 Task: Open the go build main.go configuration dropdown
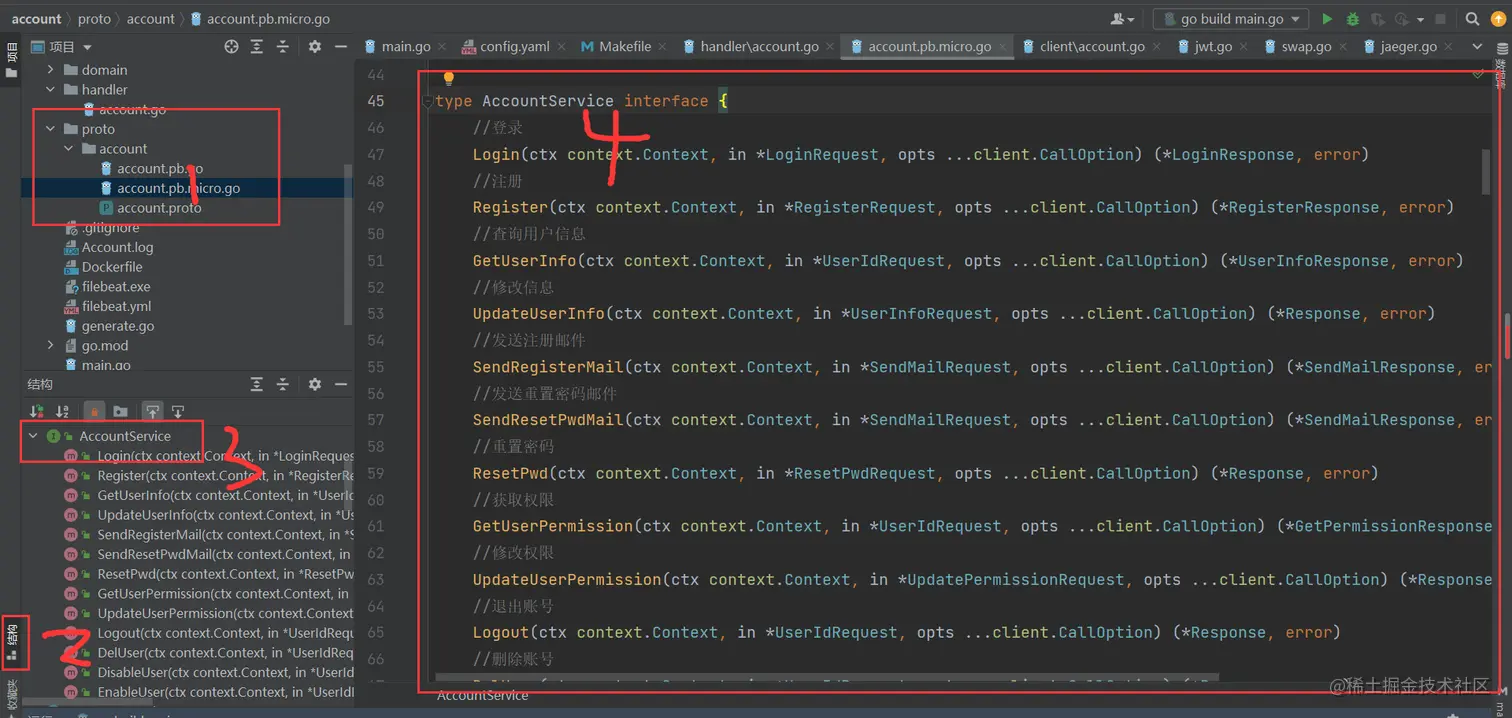1230,19
